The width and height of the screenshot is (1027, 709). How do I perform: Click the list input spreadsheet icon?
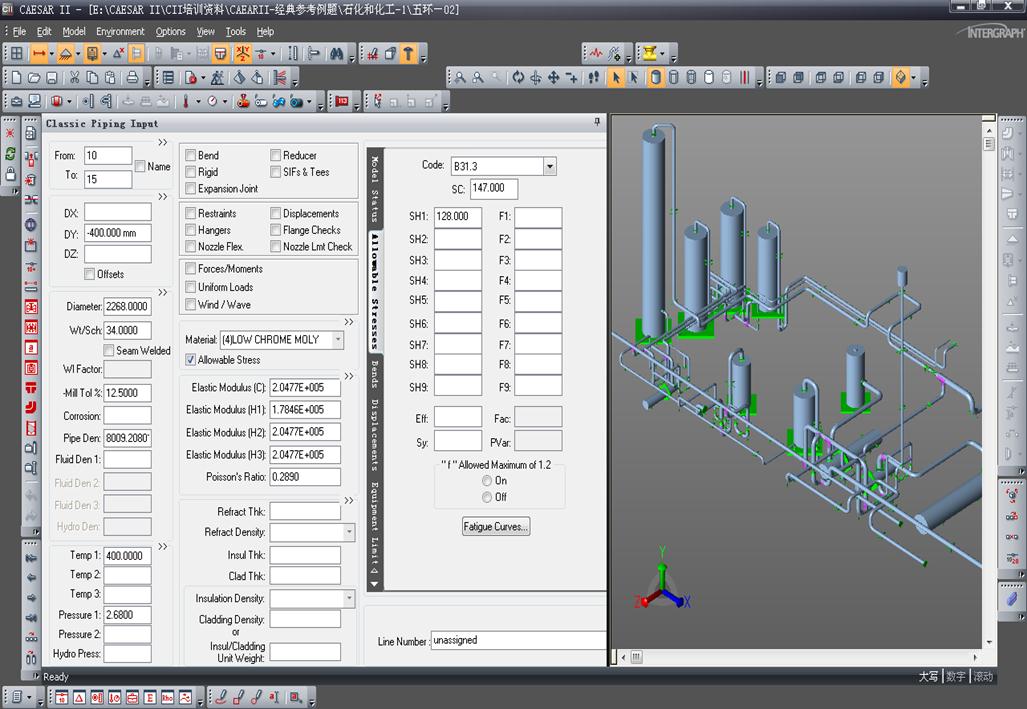[x=168, y=78]
